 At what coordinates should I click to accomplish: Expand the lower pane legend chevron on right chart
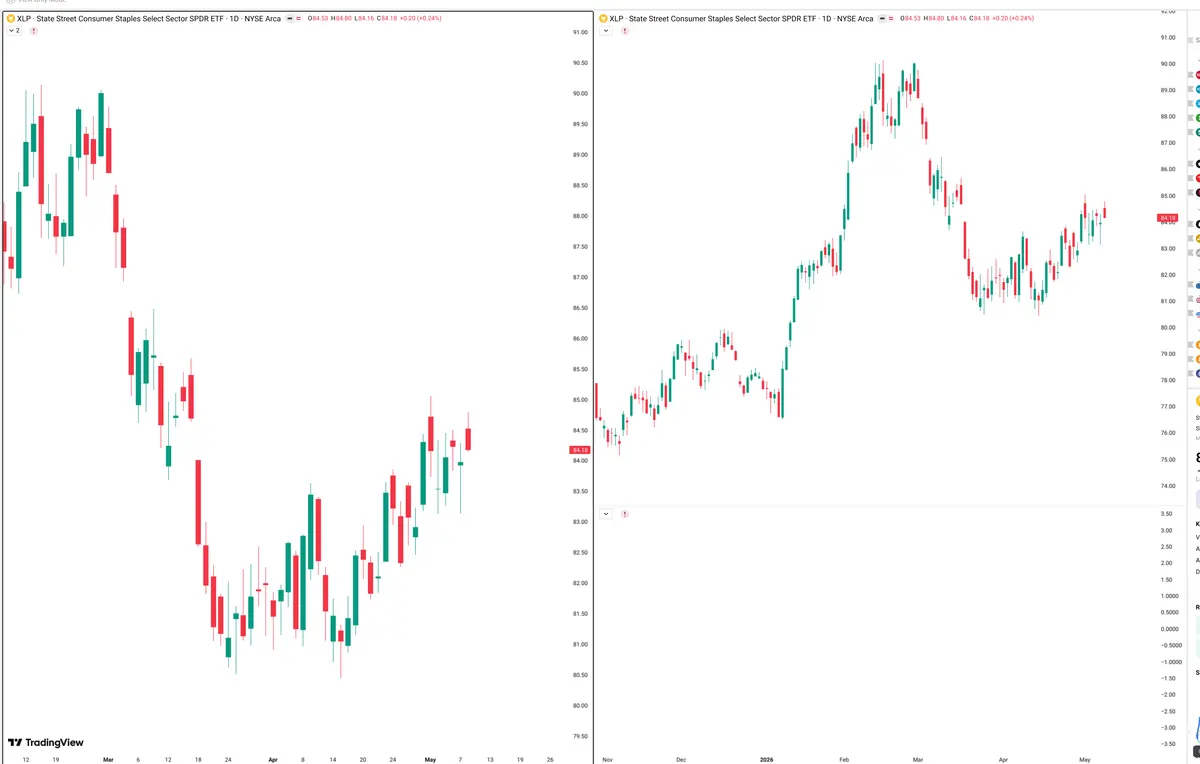tap(605, 514)
